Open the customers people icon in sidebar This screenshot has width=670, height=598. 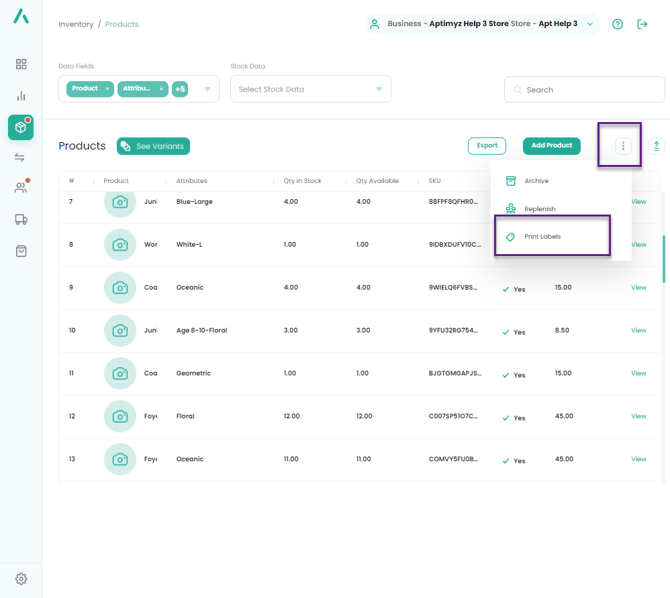[x=21, y=188]
